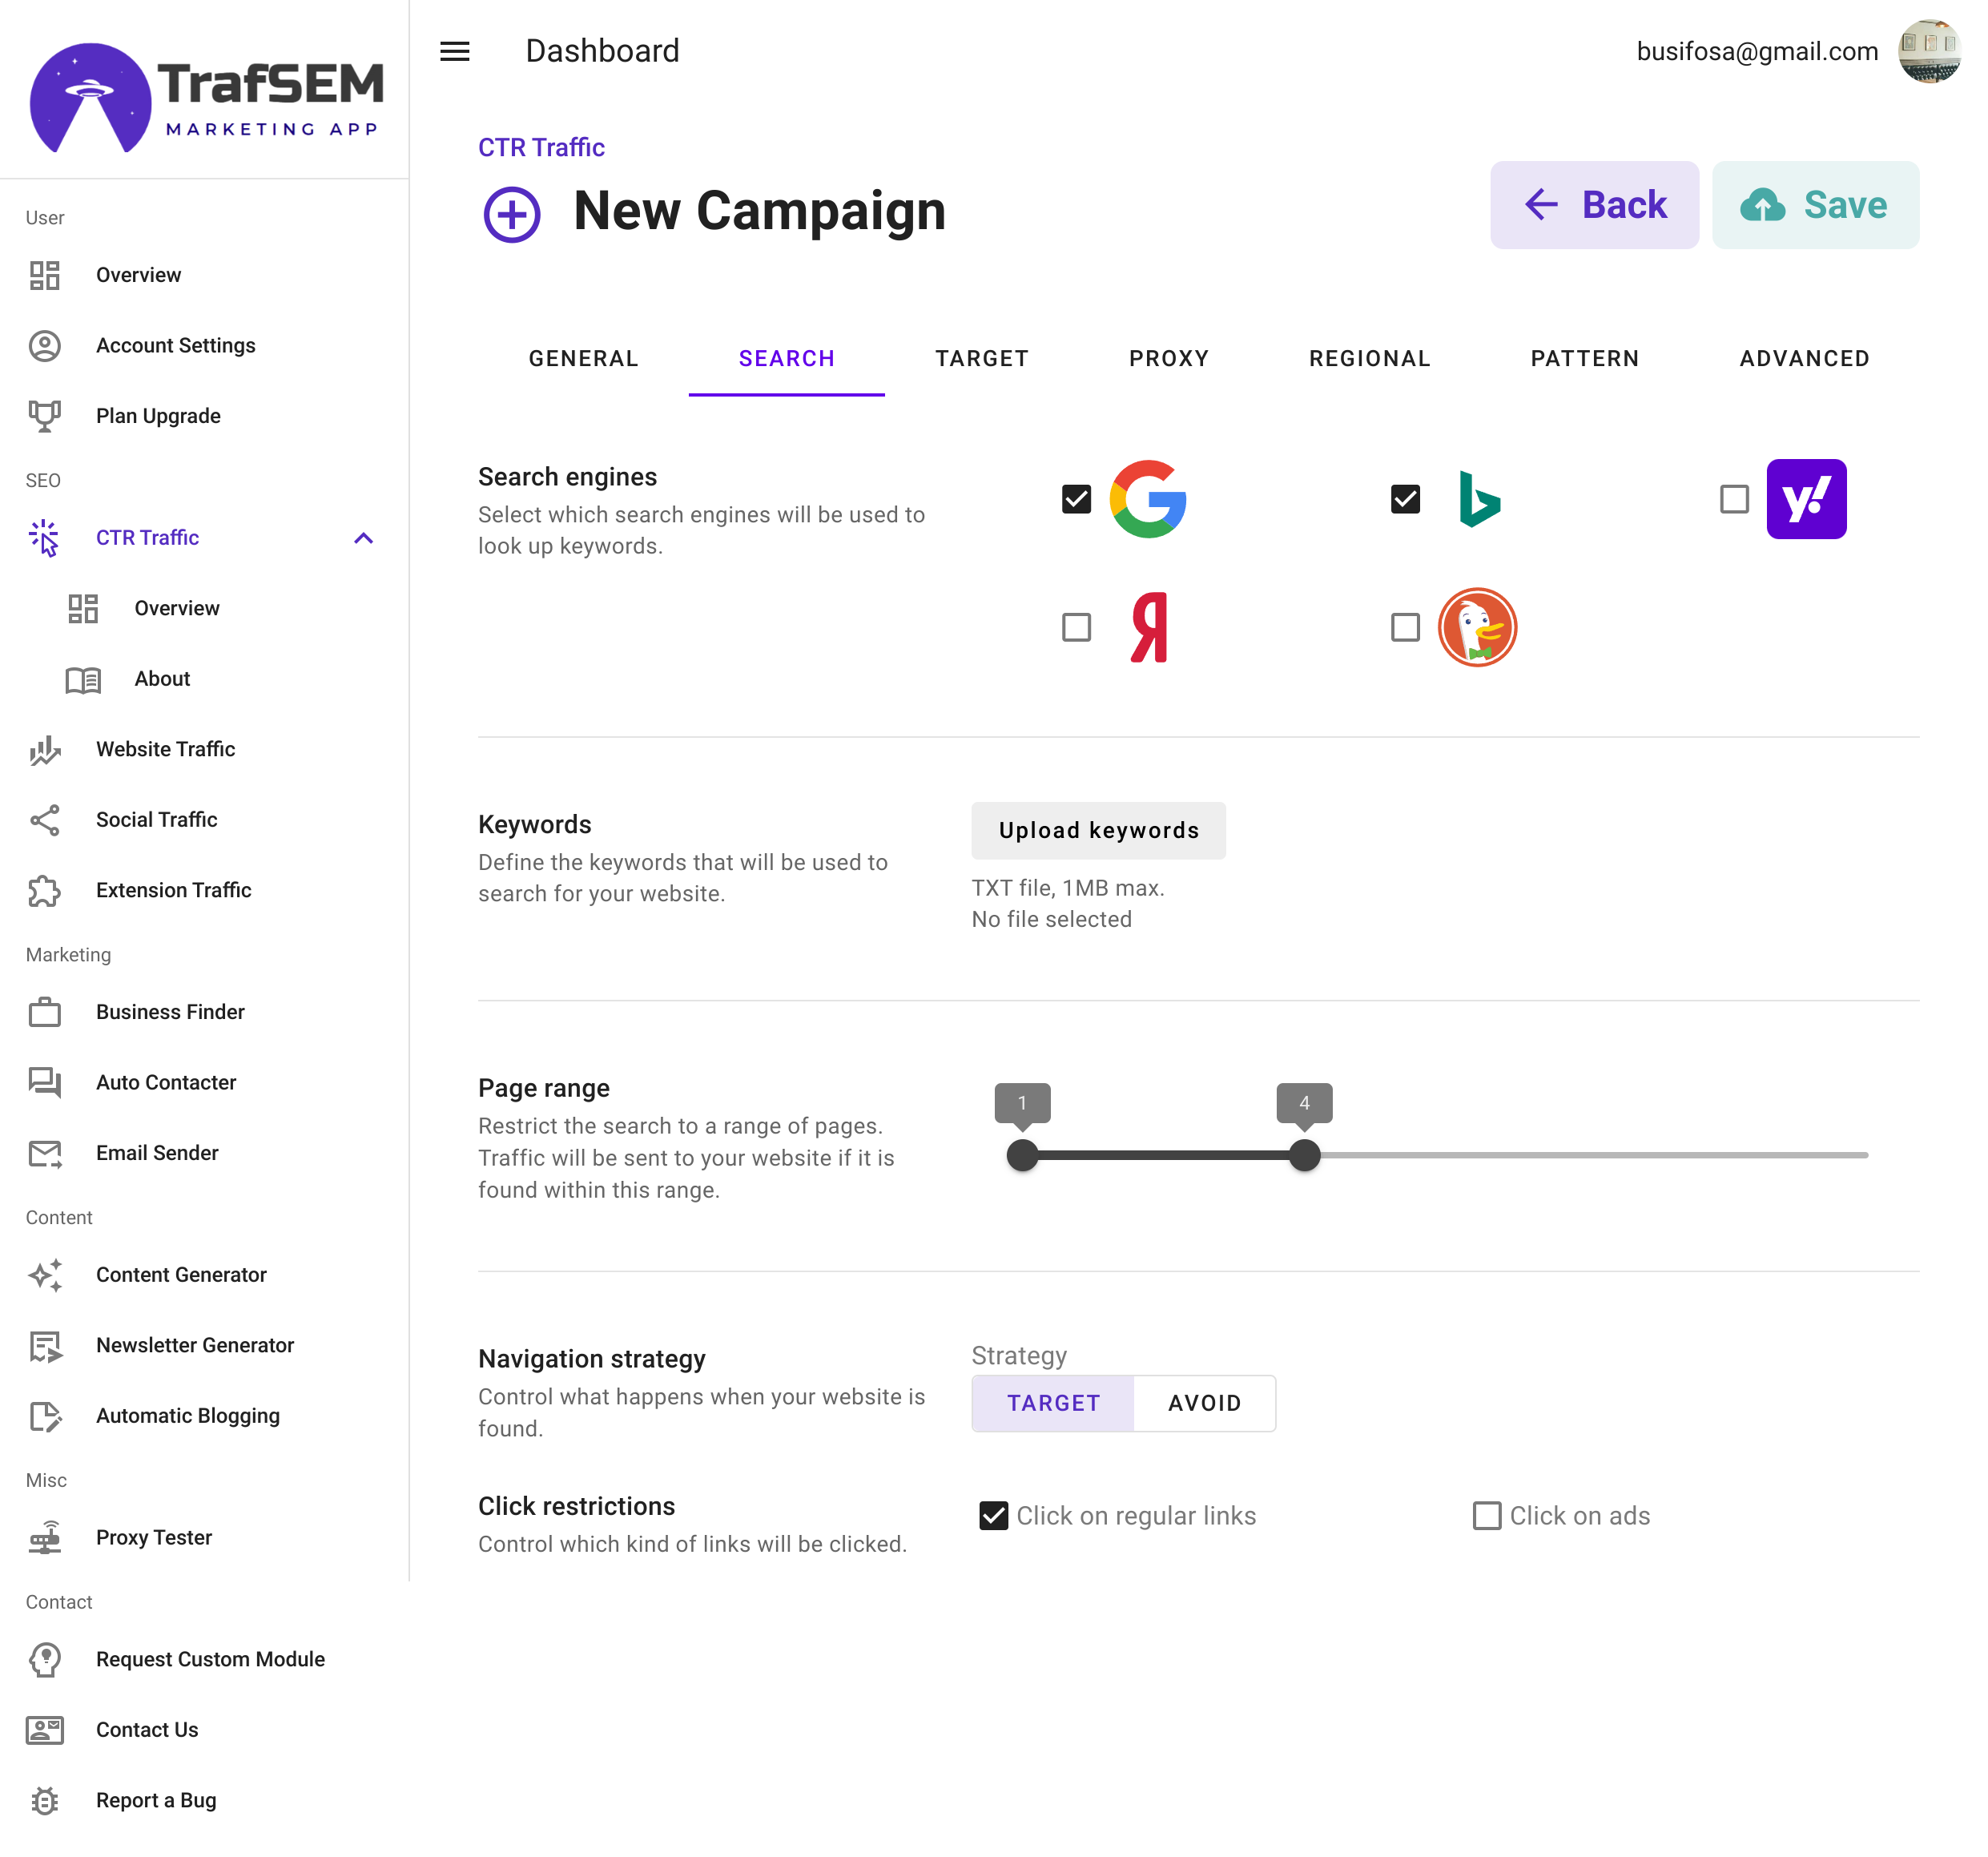1988x1857 pixels.
Task: Click the Email Sender envelope icon
Action: point(45,1153)
